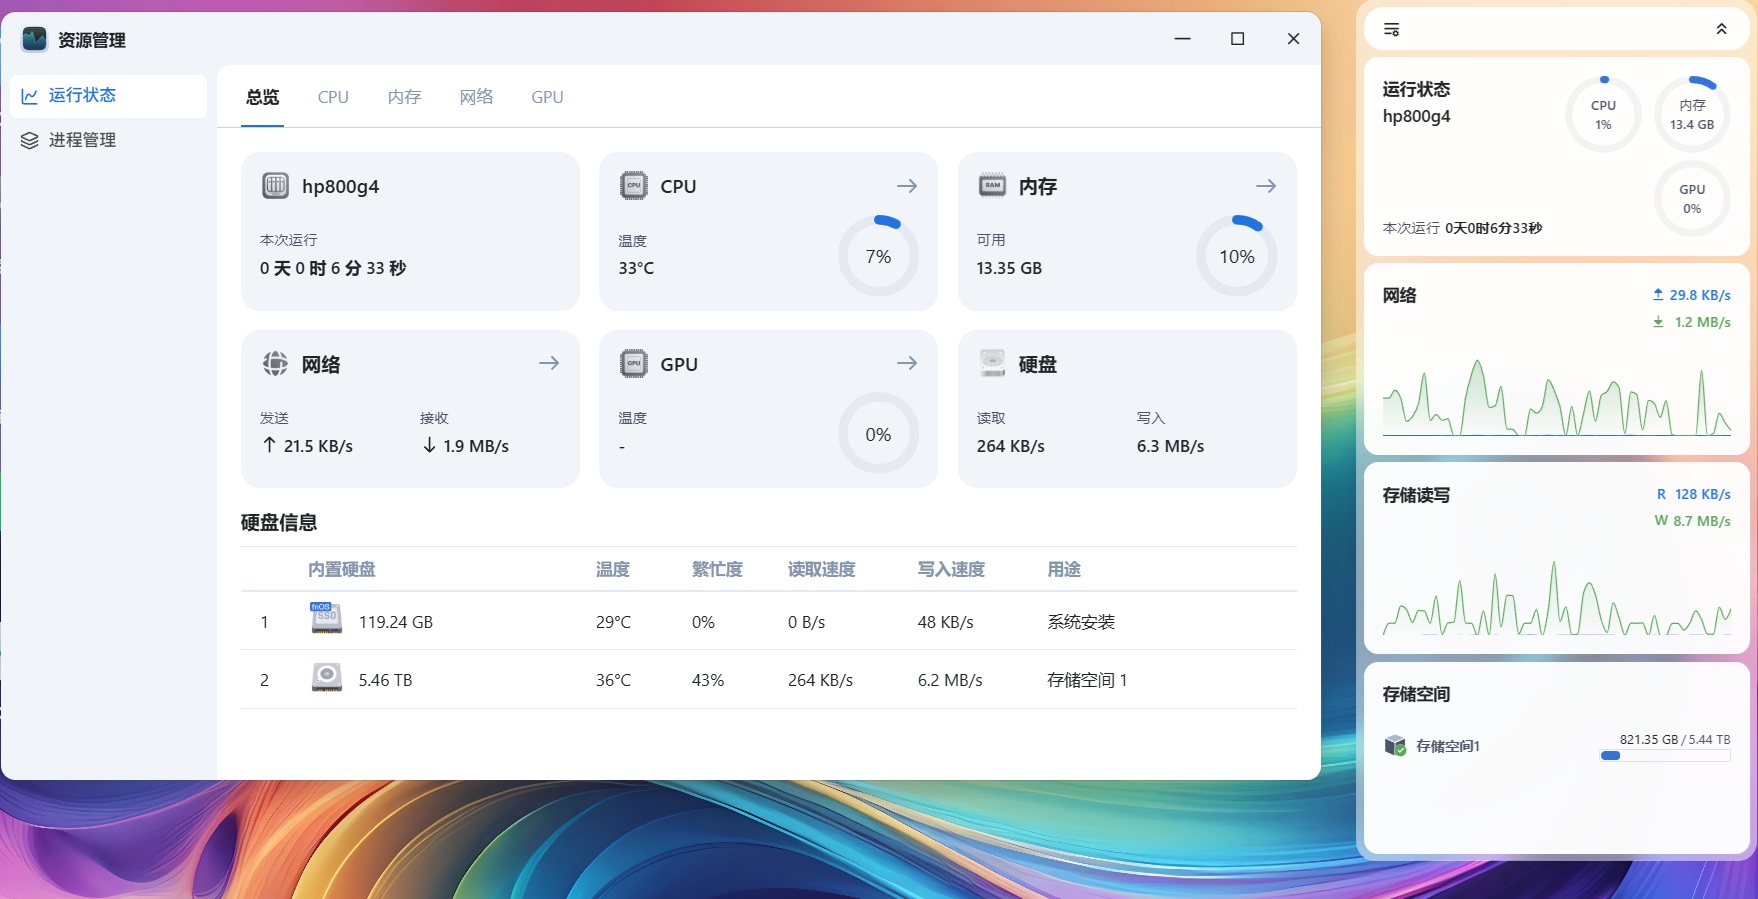Click the widget settings icon in the side panel
This screenshot has width=1758, height=899.
(1391, 30)
